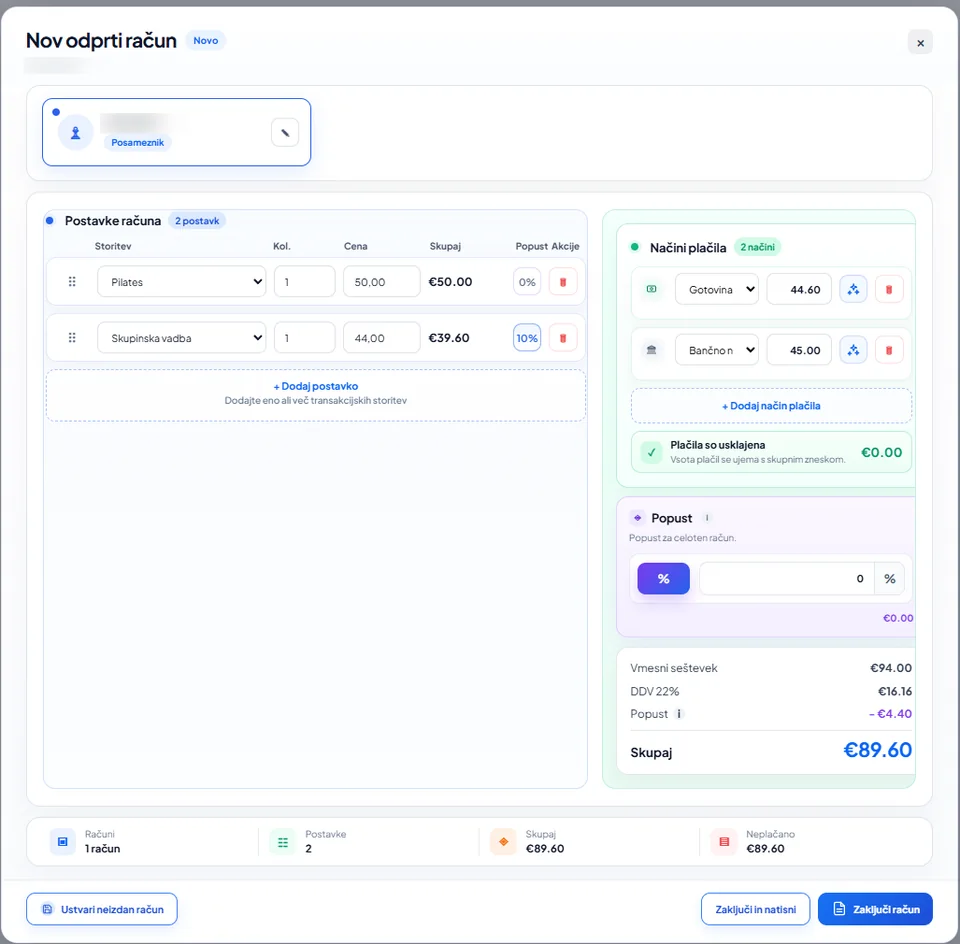Click the drag handle for the Pilates row
This screenshot has width=960, height=944.
tap(72, 282)
